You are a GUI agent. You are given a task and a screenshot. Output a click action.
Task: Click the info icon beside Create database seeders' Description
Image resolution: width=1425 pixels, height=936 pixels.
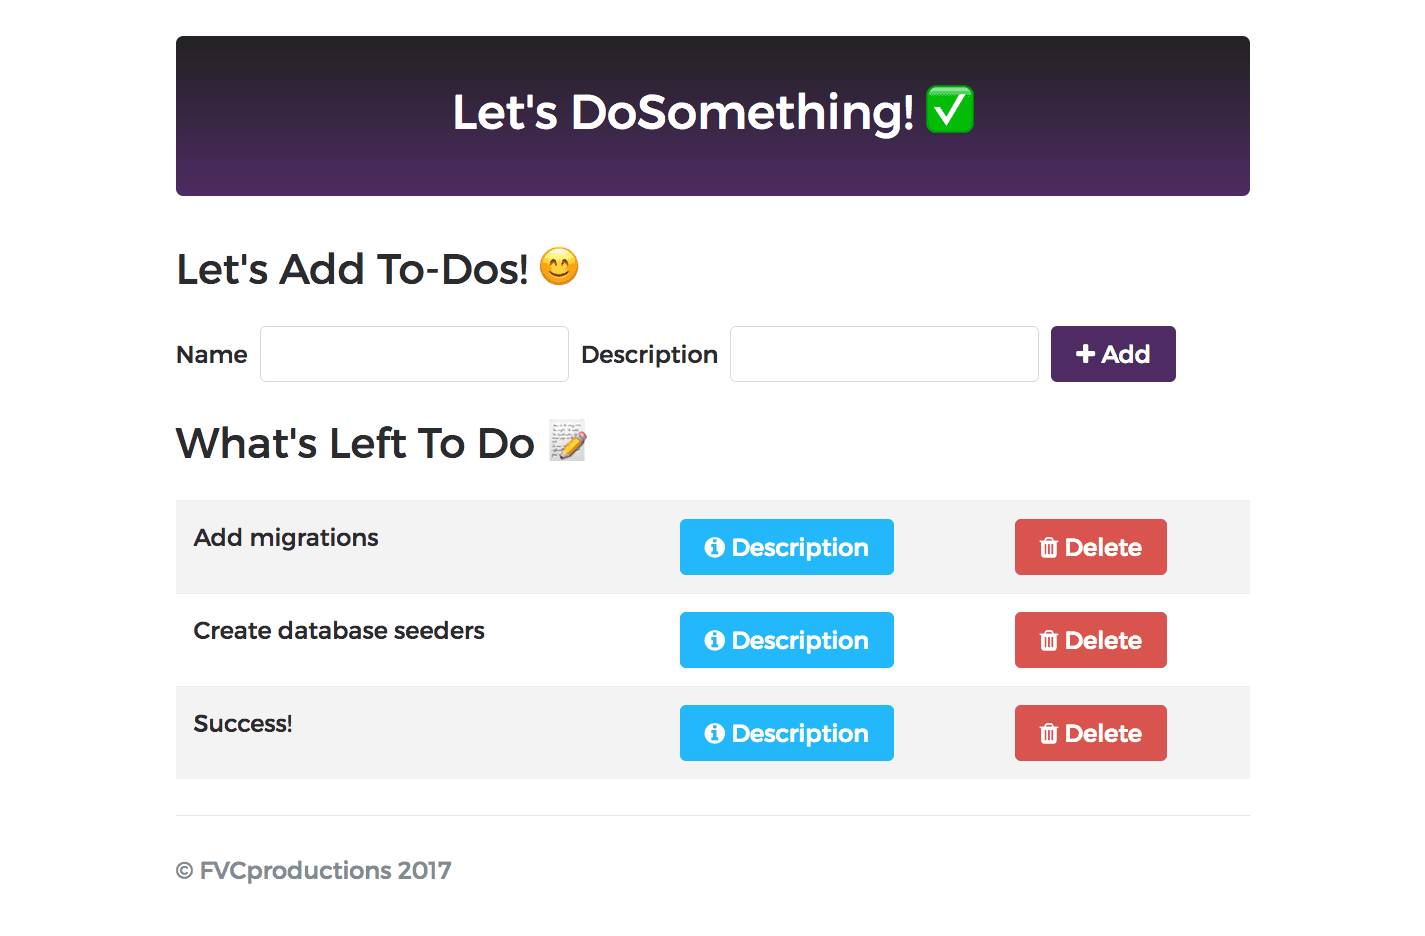click(714, 640)
